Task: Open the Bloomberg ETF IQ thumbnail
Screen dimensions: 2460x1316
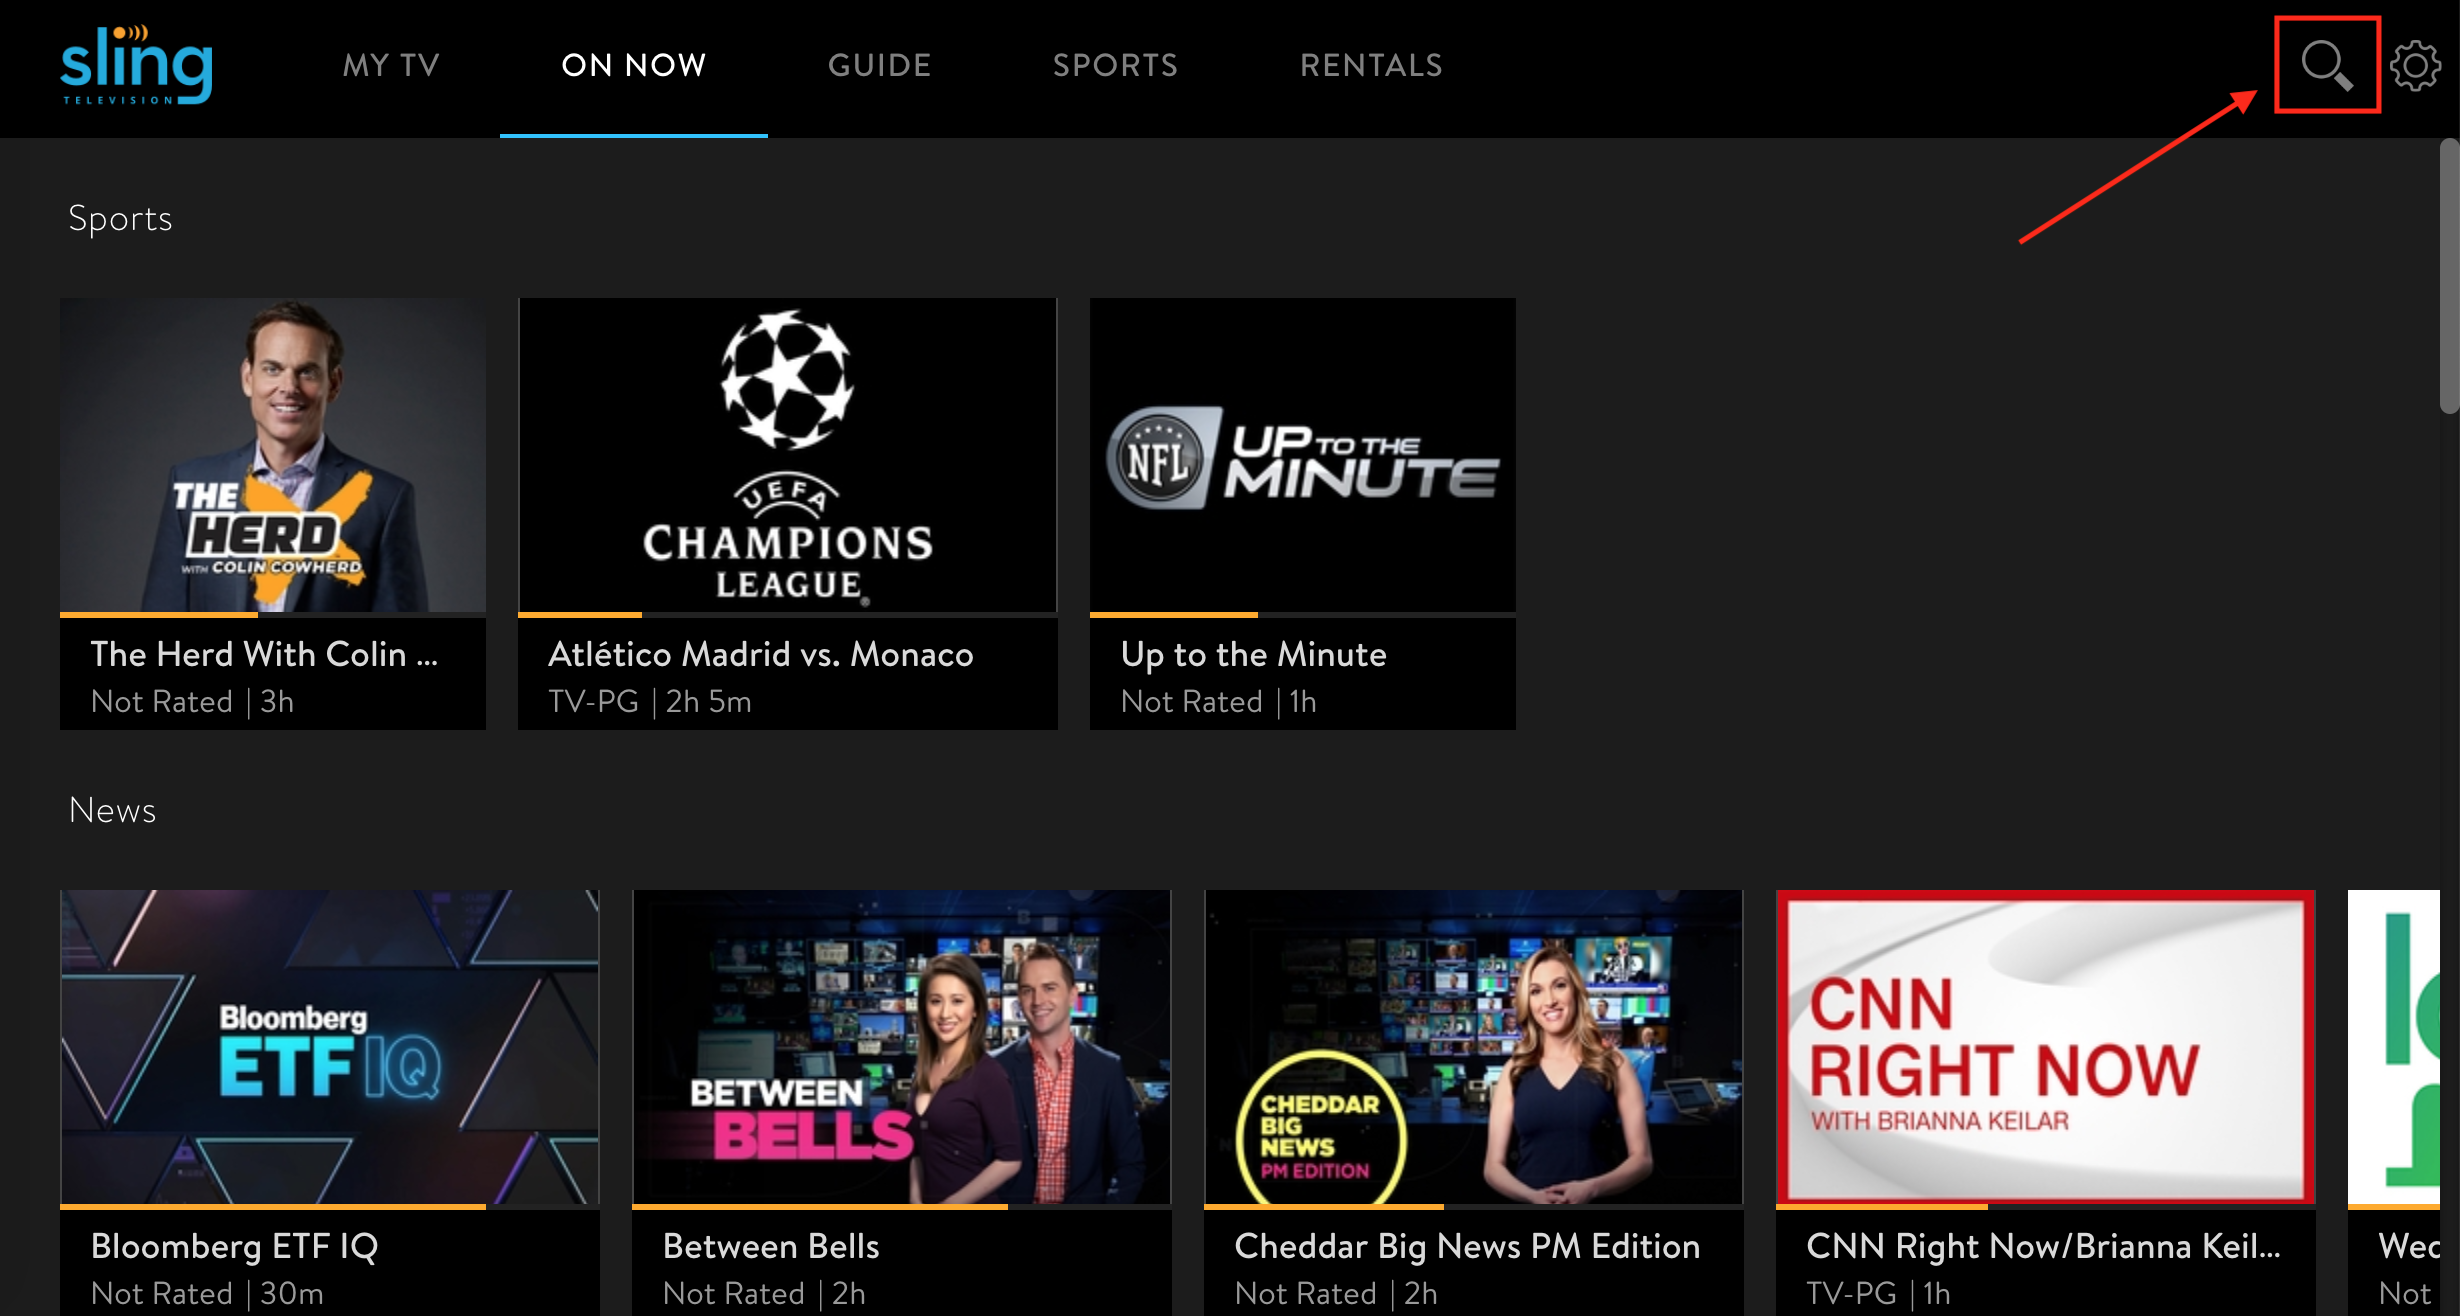Action: coord(330,1047)
